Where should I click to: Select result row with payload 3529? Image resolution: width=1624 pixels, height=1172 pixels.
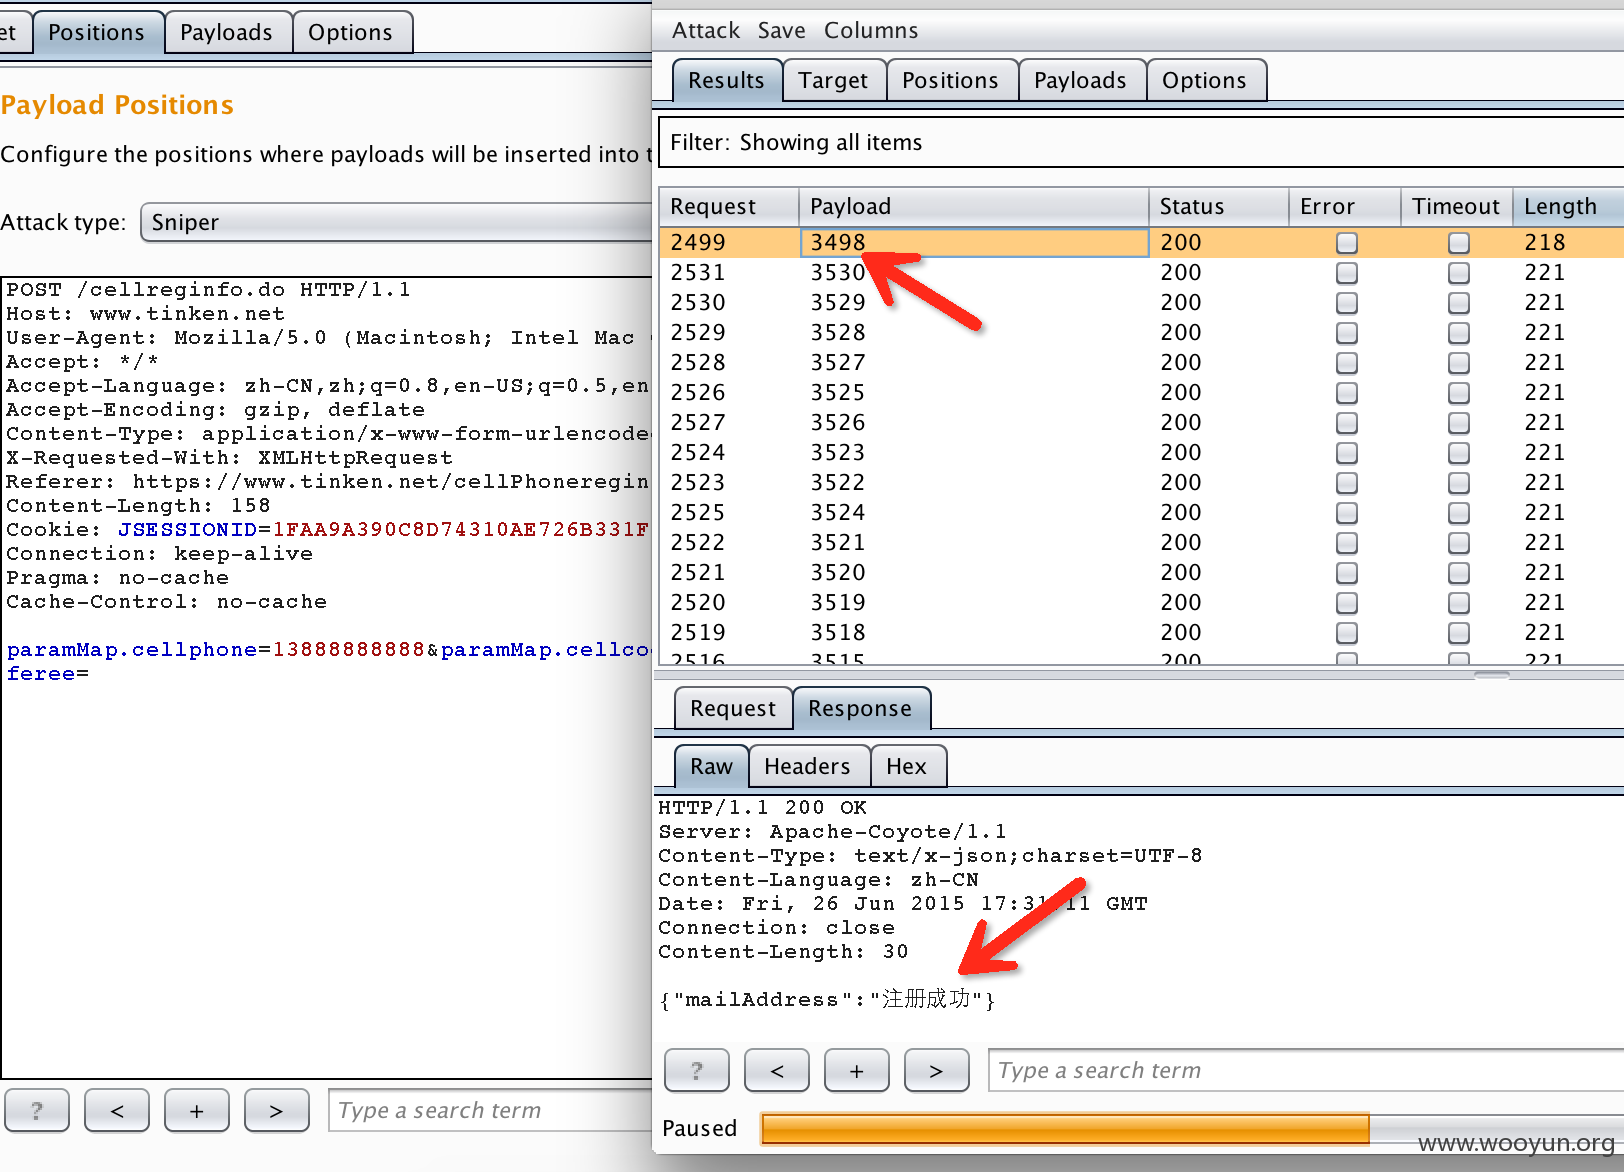point(1140,302)
